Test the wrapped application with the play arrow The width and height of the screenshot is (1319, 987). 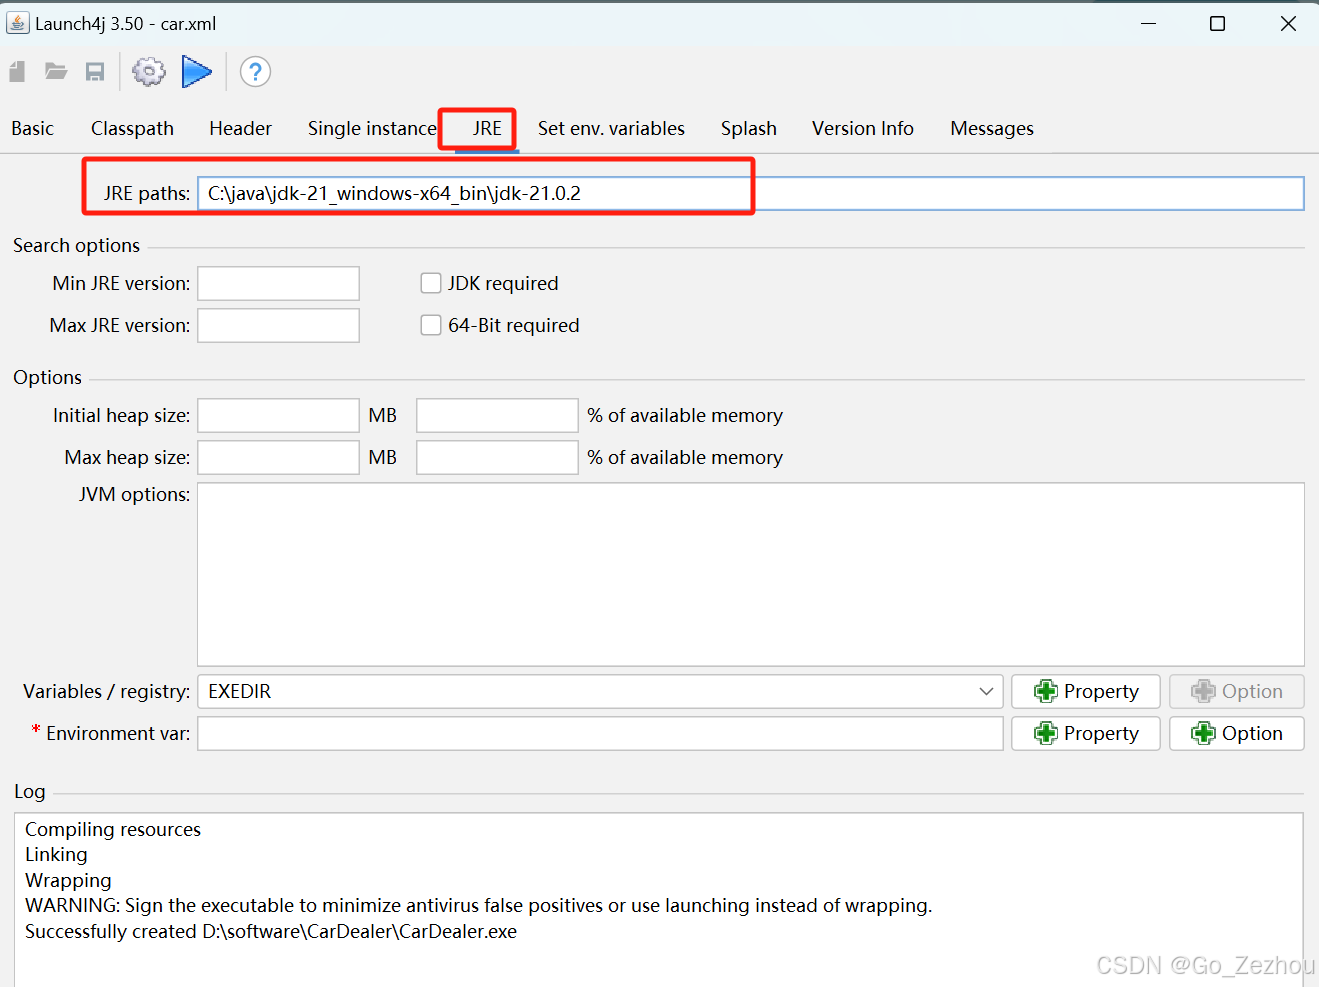click(196, 71)
